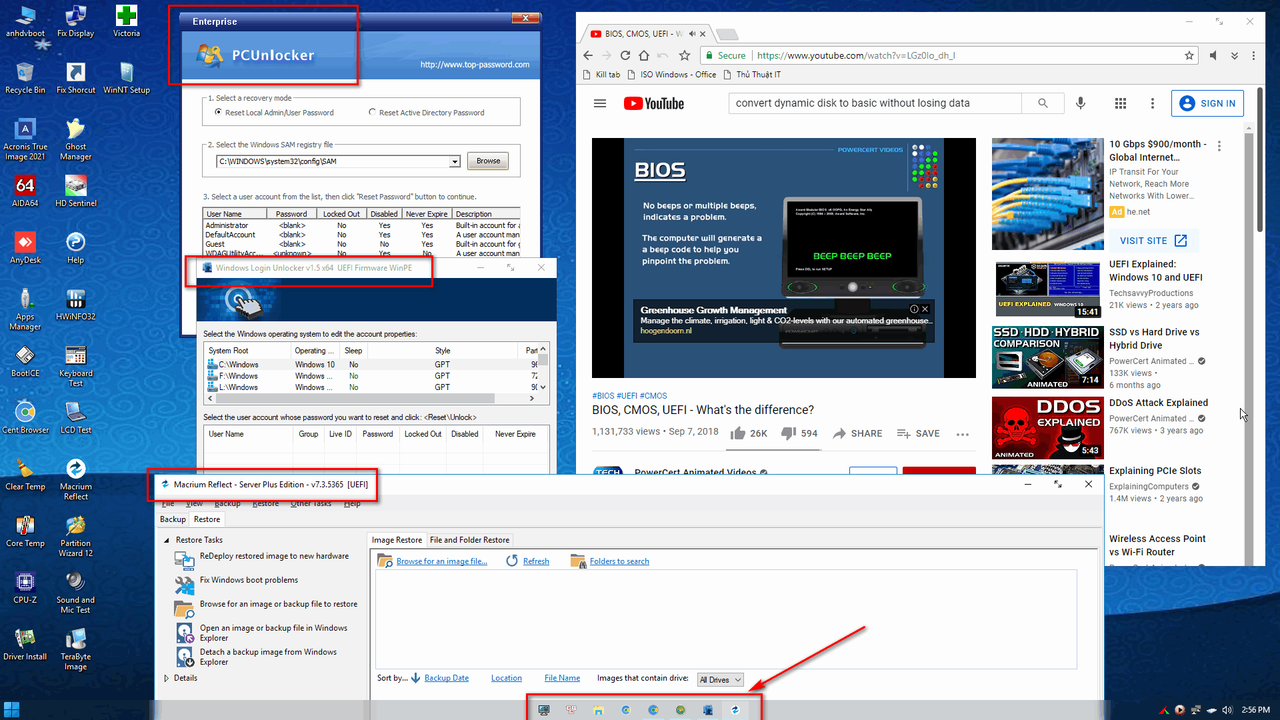1280x720 pixels.
Task: Select the File and Folder Restore tab
Action: [x=469, y=540]
